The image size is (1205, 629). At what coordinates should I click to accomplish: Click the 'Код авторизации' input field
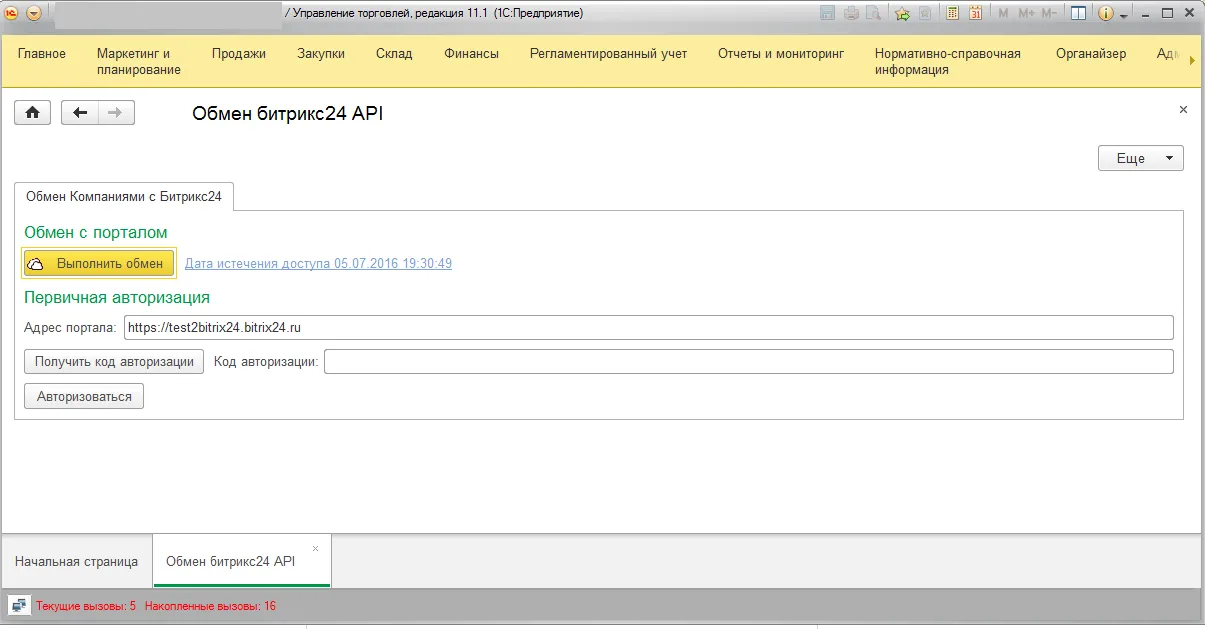tap(748, 362)
